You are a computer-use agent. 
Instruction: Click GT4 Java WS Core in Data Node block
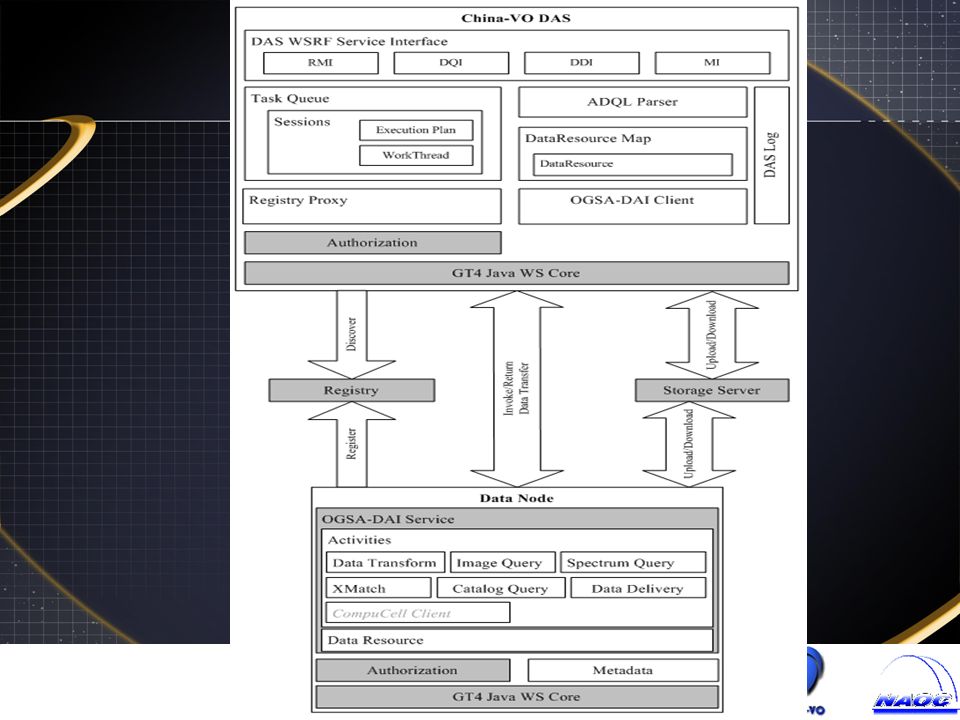click(x=517, y=697)
